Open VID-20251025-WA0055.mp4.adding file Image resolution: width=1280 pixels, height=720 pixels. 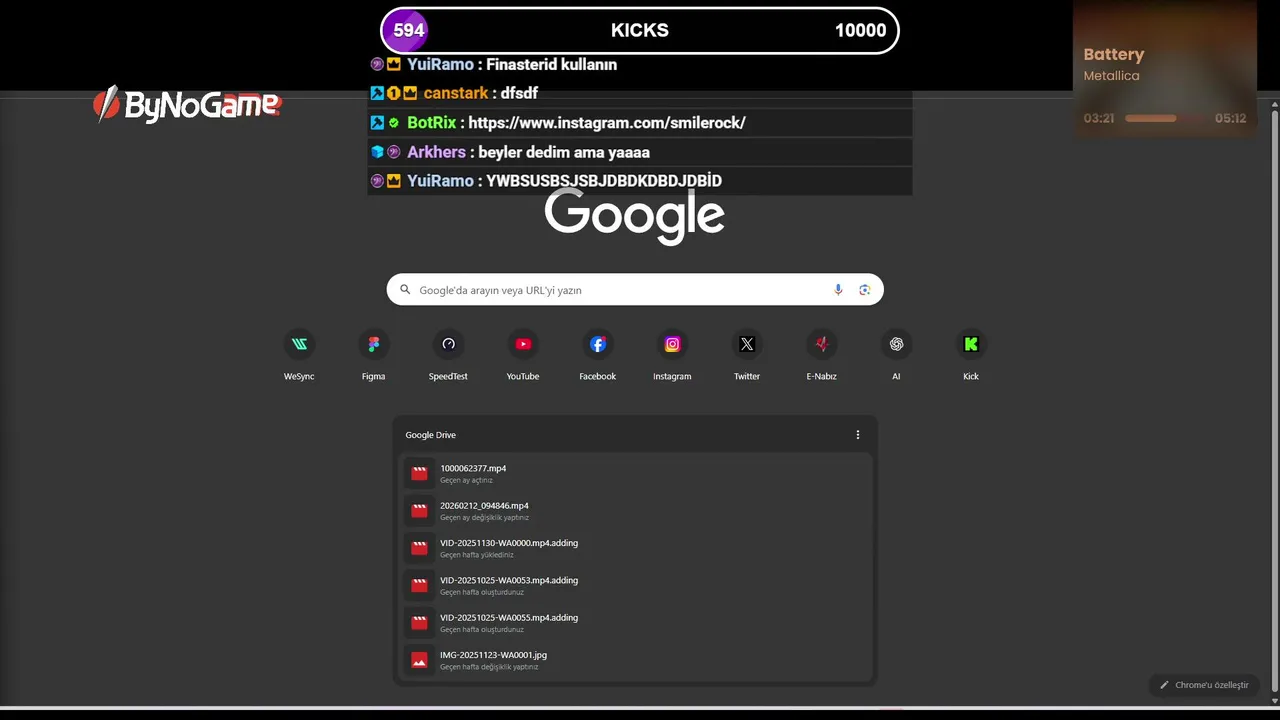635,622
